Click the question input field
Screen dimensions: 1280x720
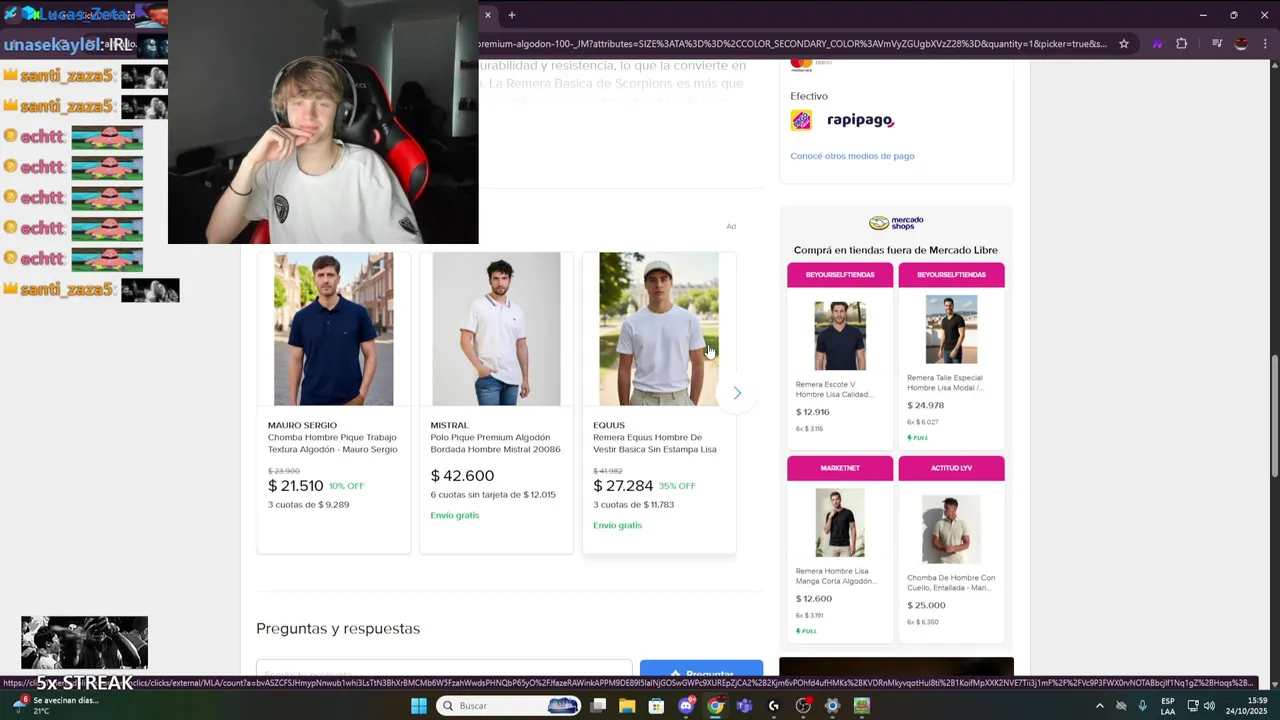[444, 671]
